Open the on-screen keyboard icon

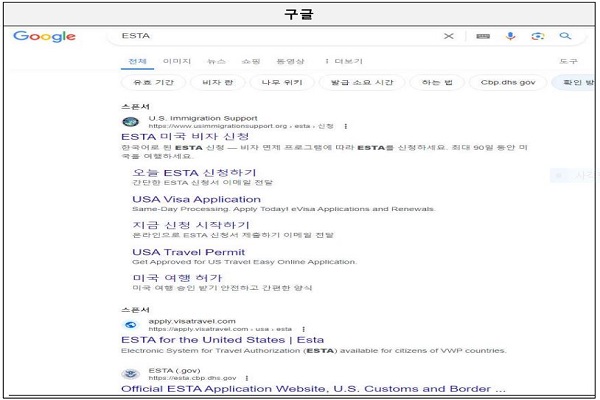point(483,36)
